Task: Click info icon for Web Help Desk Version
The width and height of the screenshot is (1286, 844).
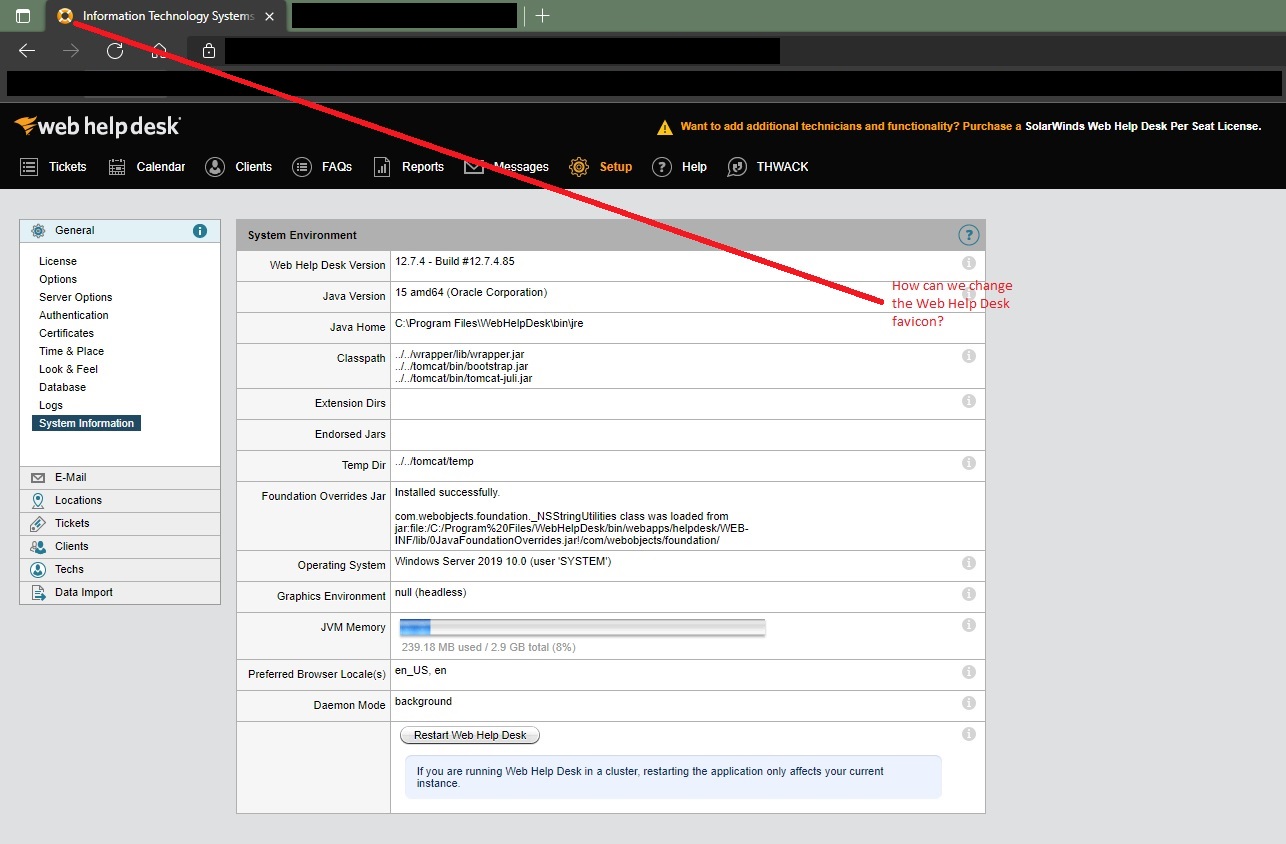Action: pos(968,263)
